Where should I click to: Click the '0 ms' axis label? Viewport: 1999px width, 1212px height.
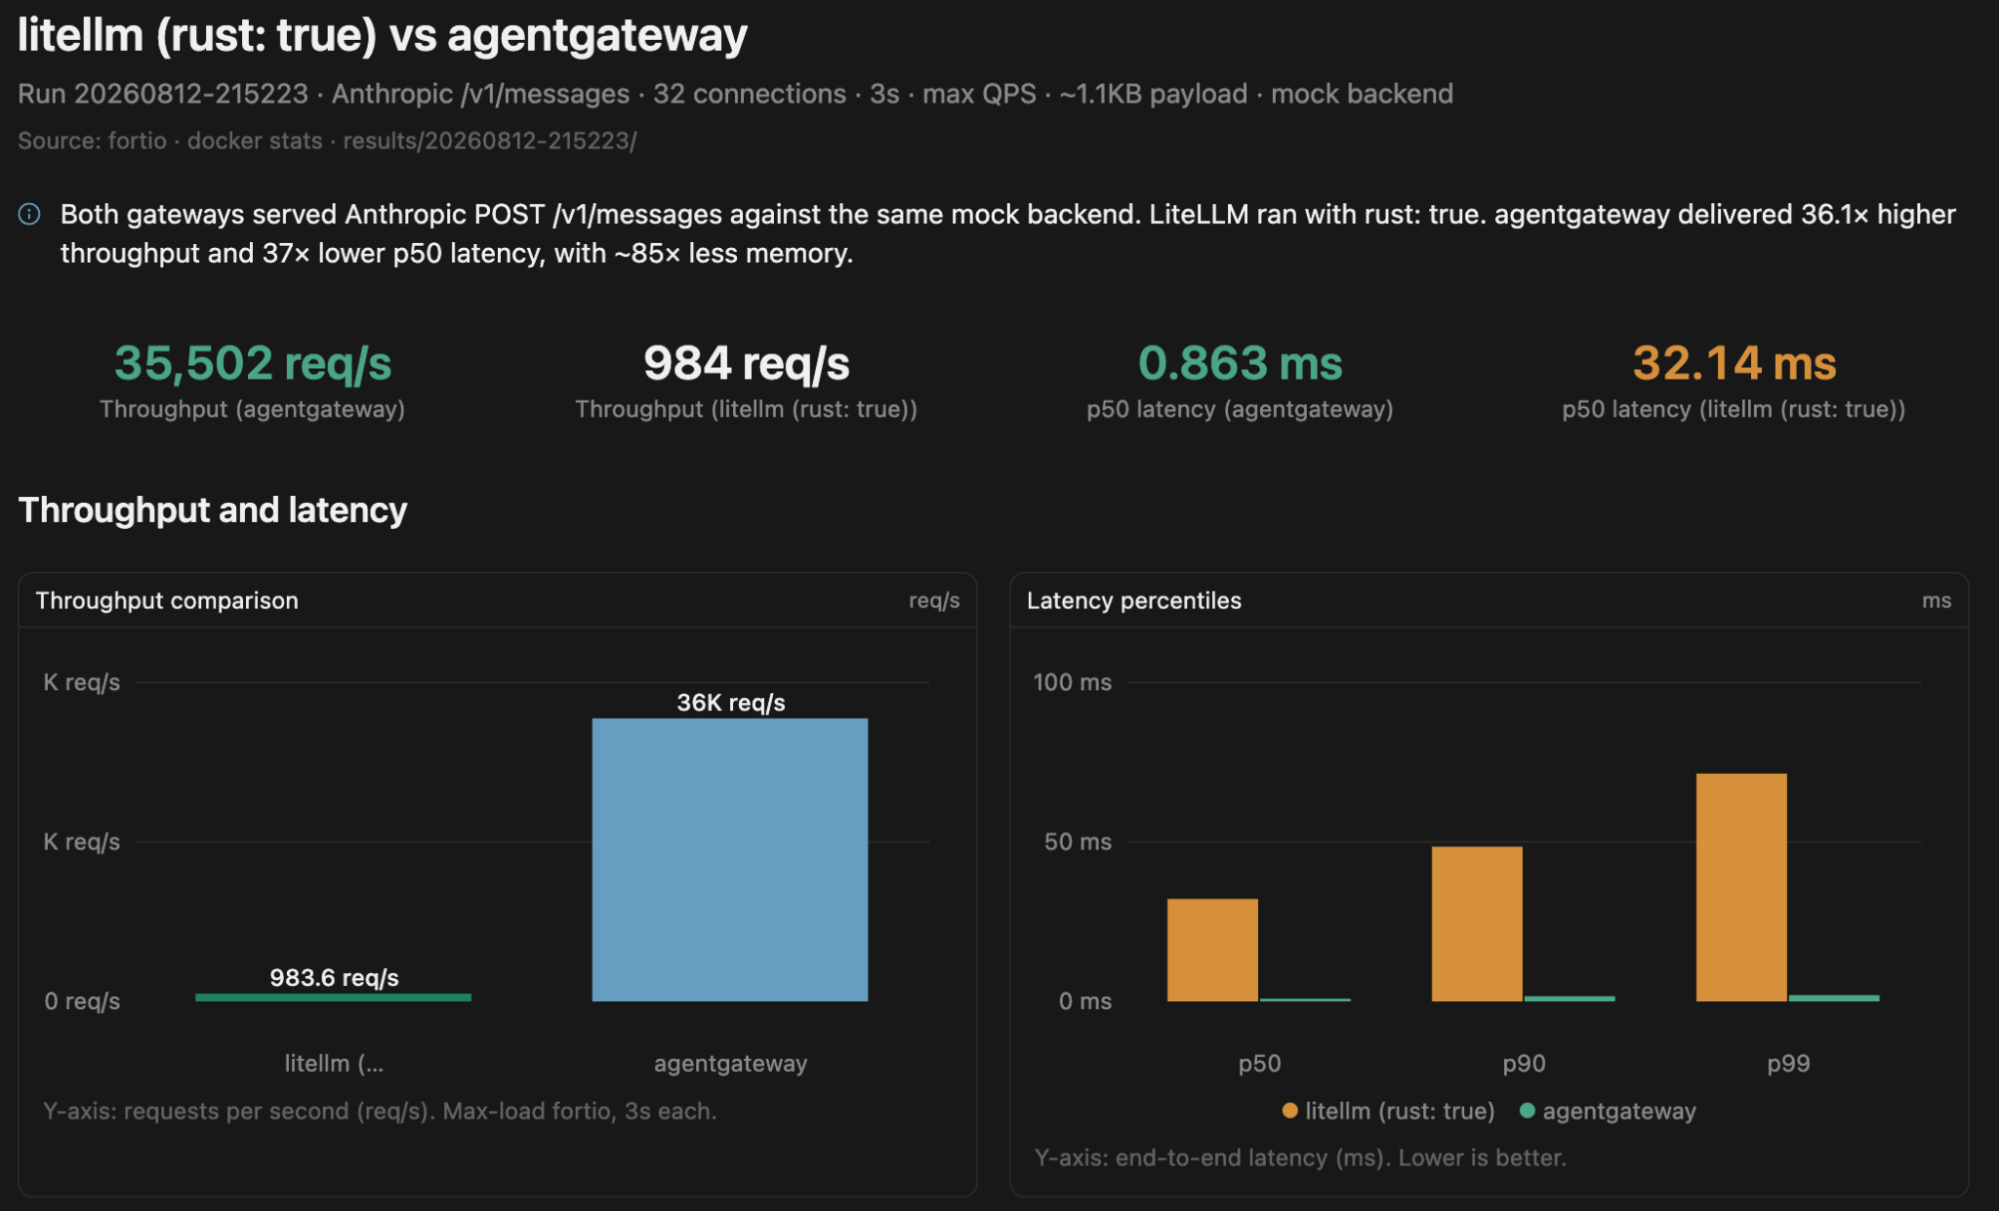[x=1085, y=1001]
